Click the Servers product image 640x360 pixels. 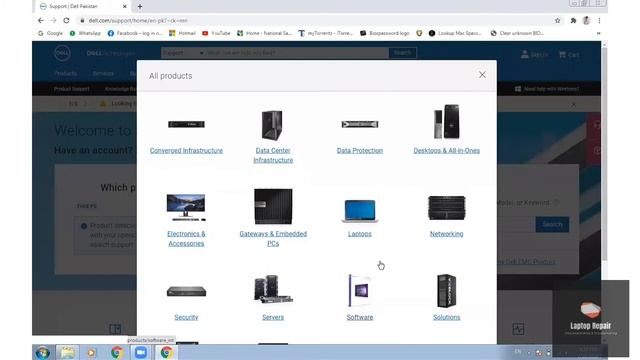(x=273, y=289)
